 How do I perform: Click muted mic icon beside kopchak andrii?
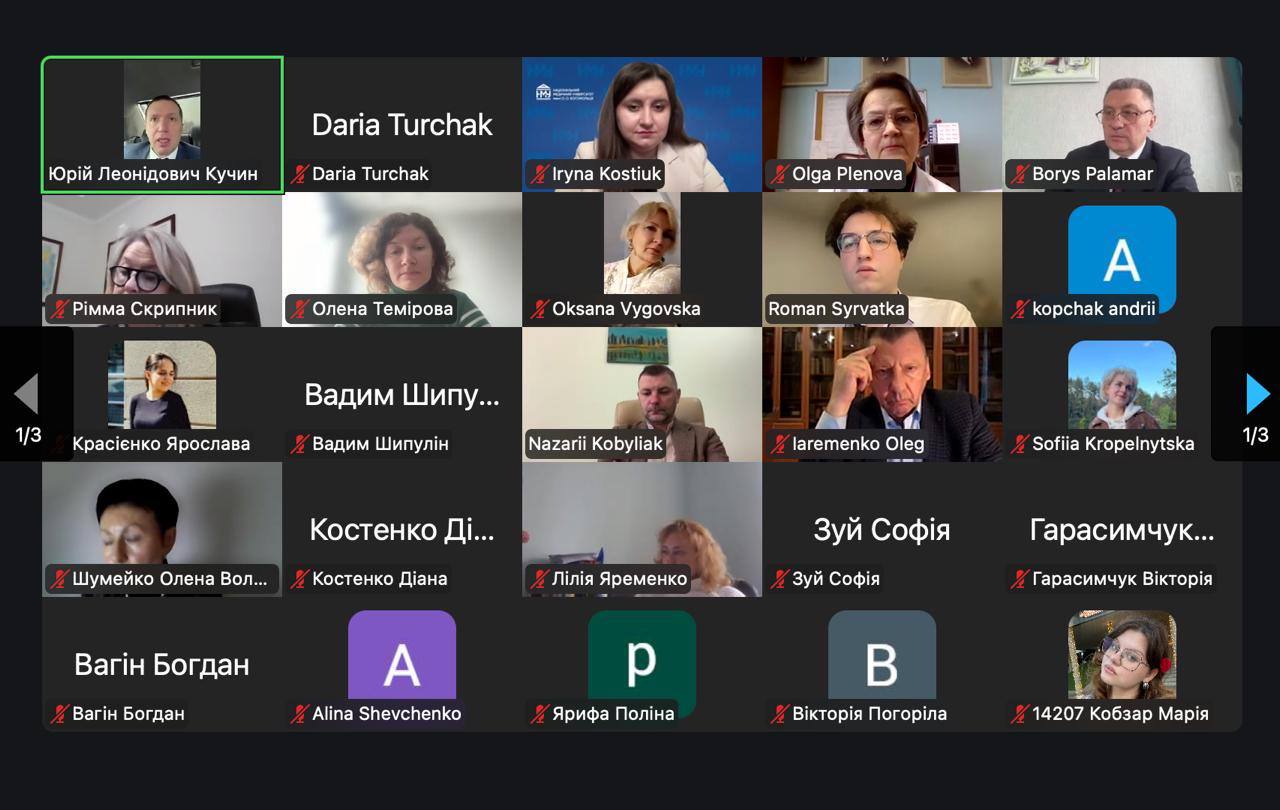coord(1020,309)
